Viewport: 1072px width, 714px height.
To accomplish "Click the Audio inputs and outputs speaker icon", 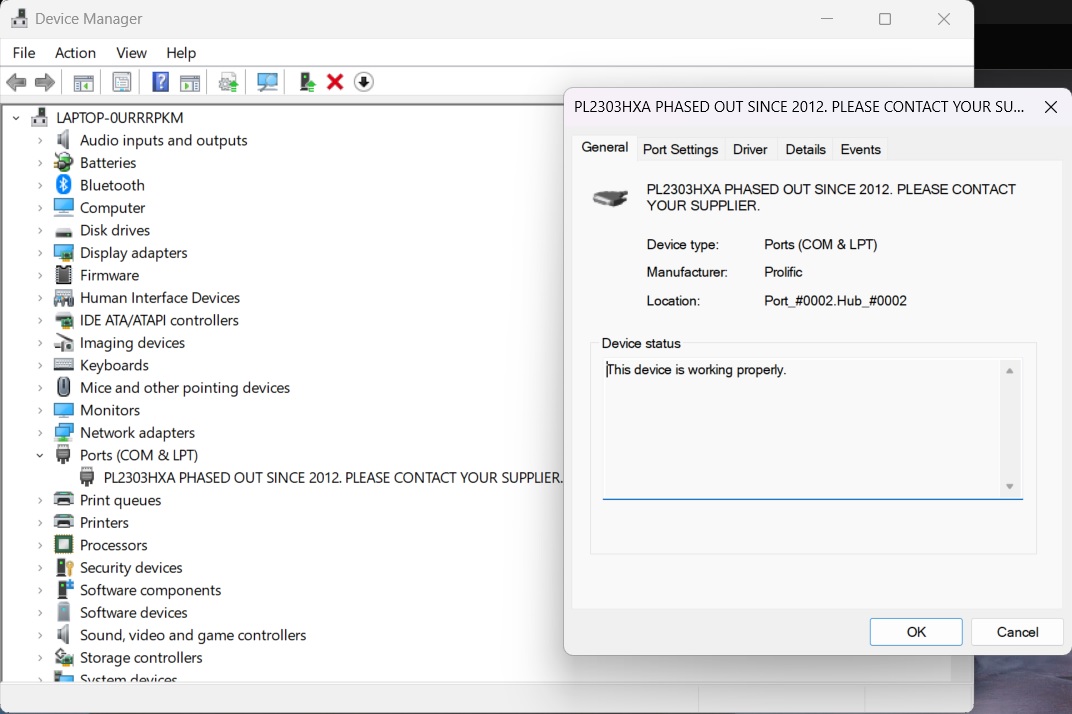I will (x=63, y=140).
